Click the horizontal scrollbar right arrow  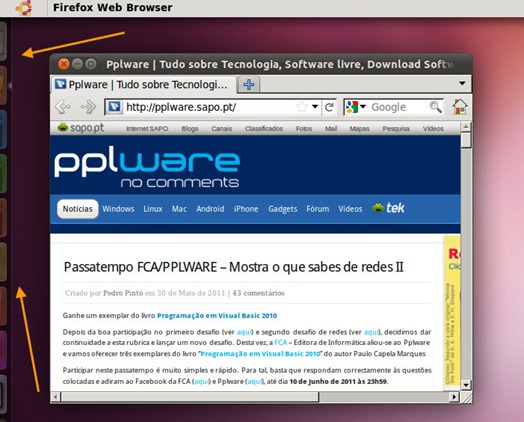[453, 397]
